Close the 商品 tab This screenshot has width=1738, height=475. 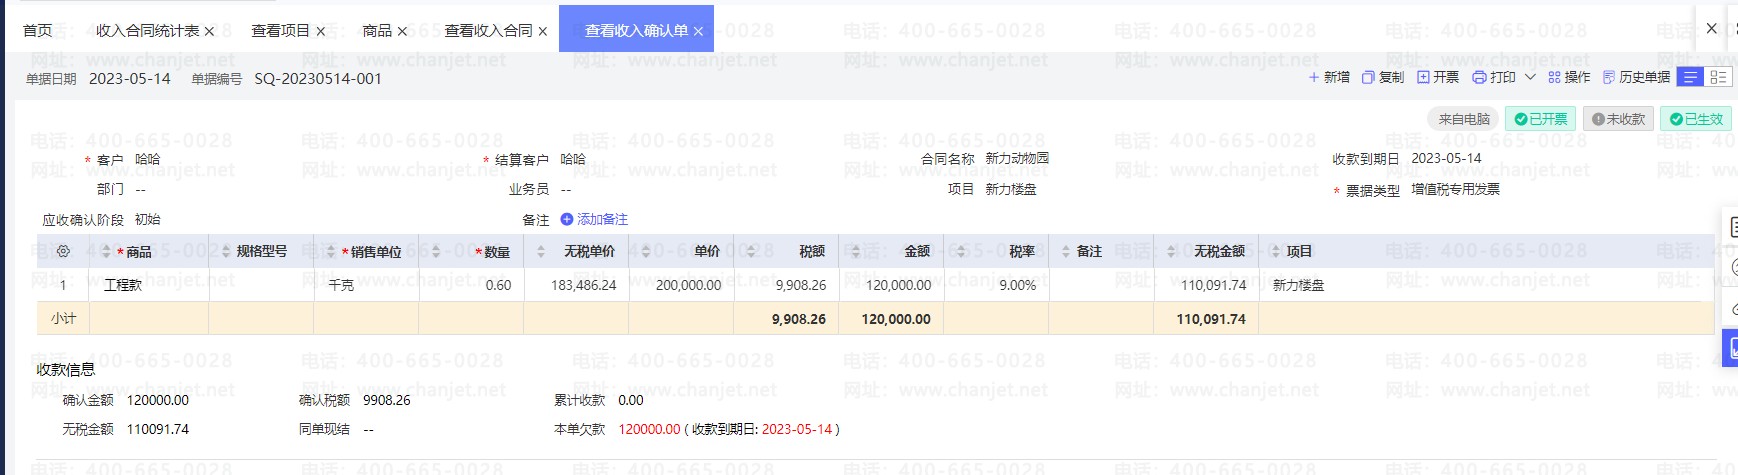click(x=402, y=32)
